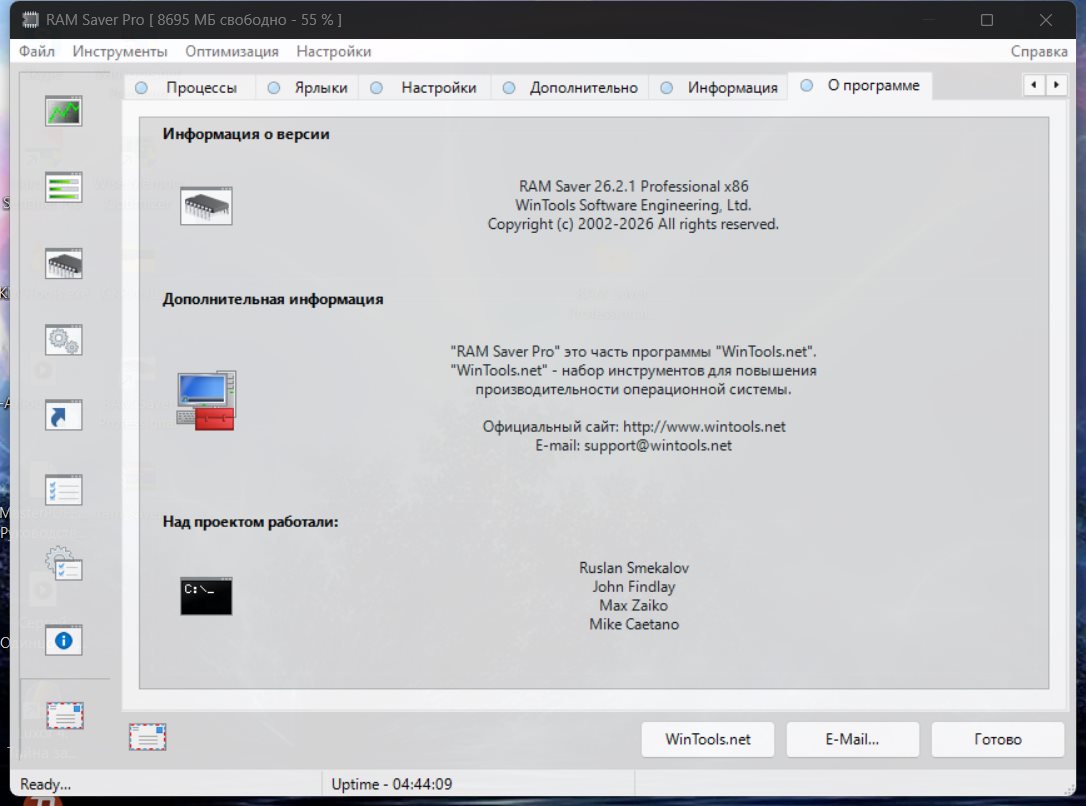Click the 'Uptime - 04:44:09' status entry
The width and height of the screenshot is (1086, 806).
point(392,785)
